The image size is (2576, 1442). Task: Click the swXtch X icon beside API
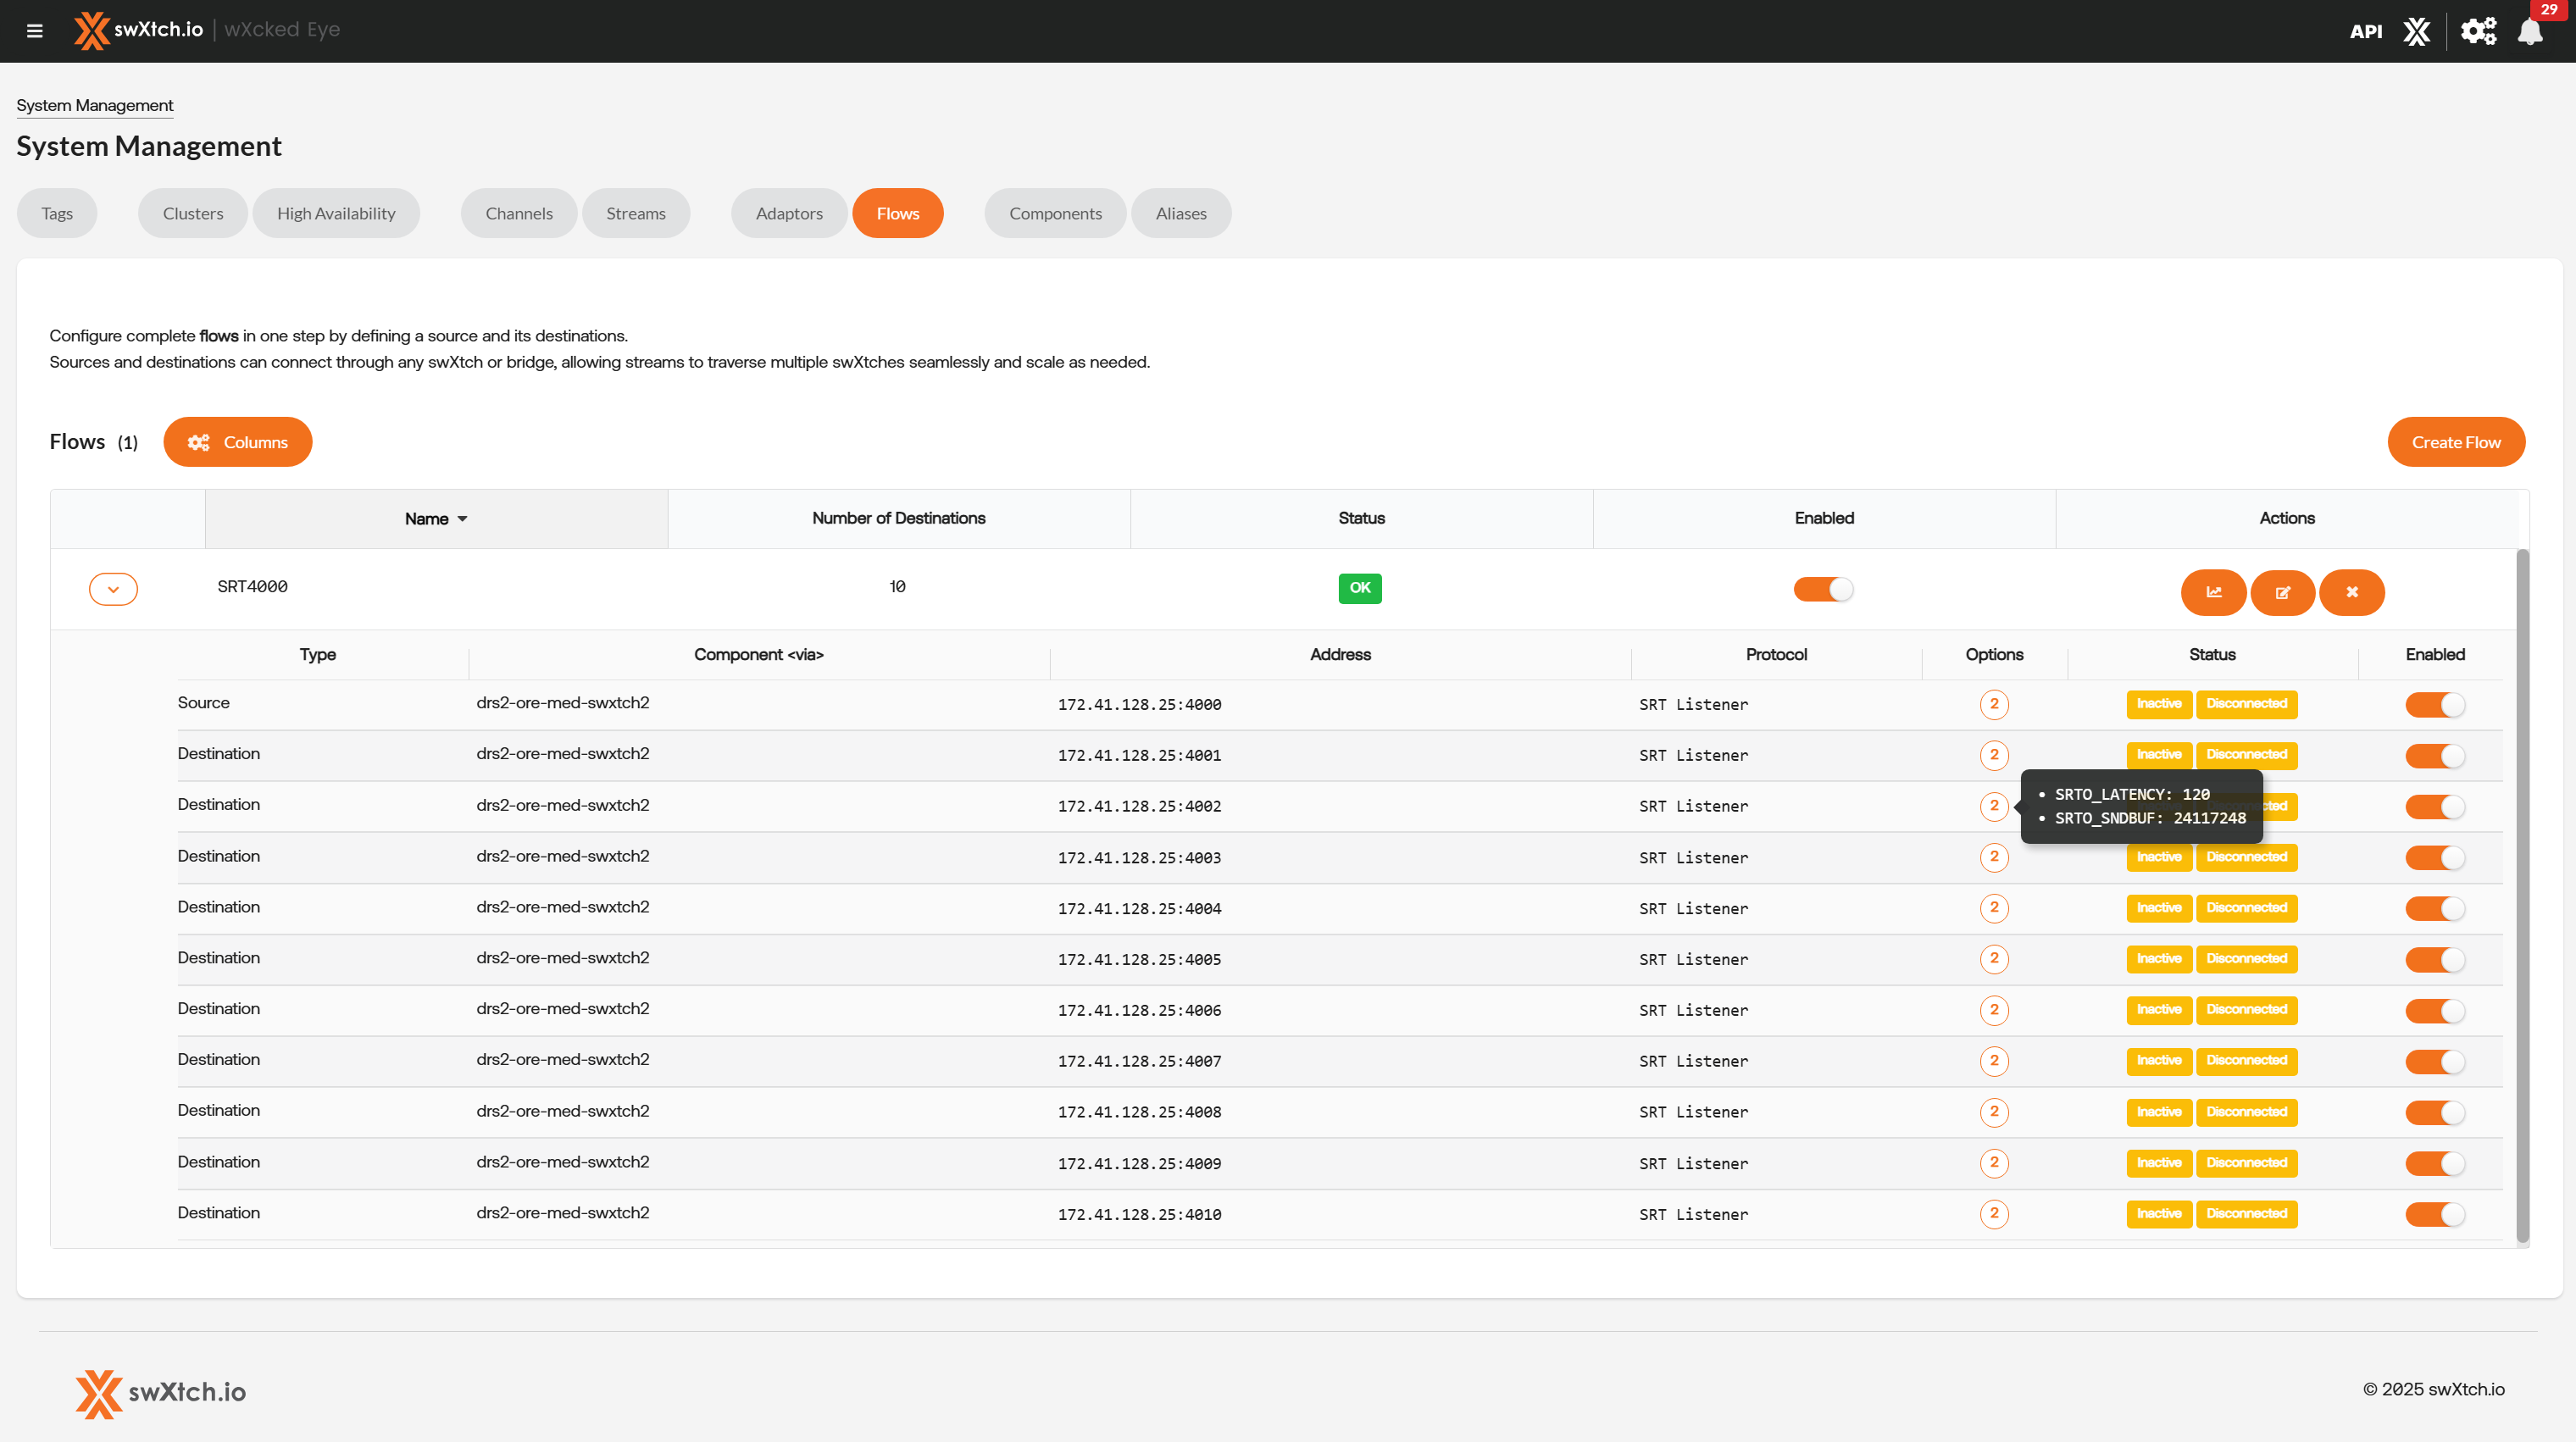click(2416, 31)
